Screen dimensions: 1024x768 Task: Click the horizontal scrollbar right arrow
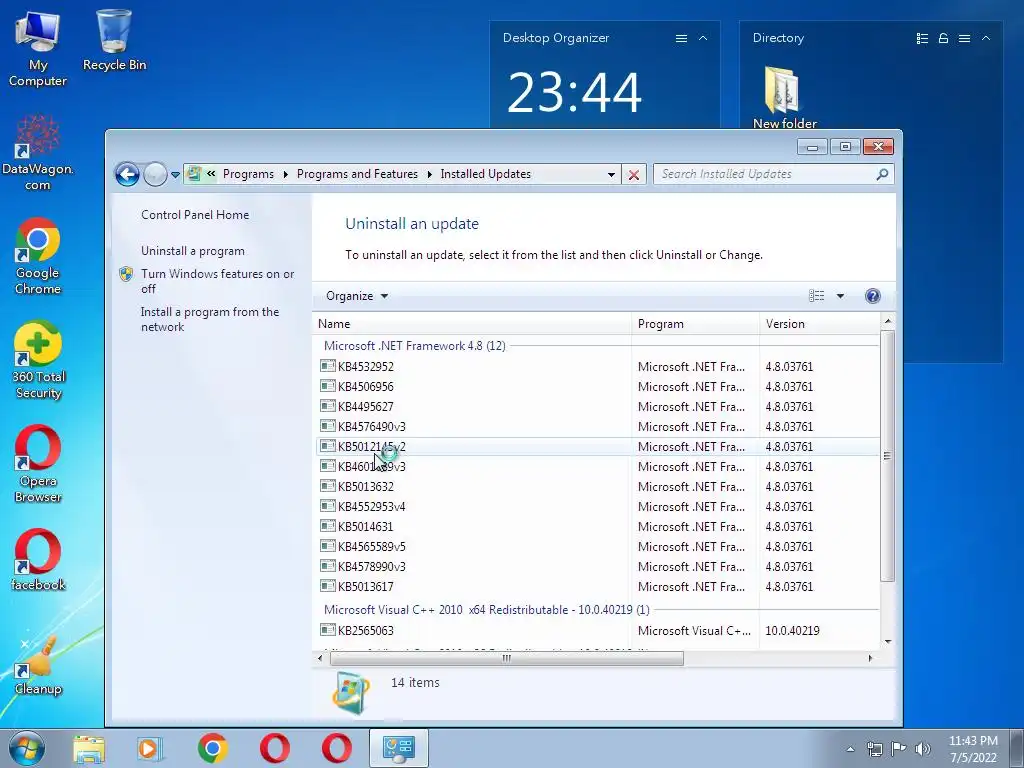coord(870,658)
